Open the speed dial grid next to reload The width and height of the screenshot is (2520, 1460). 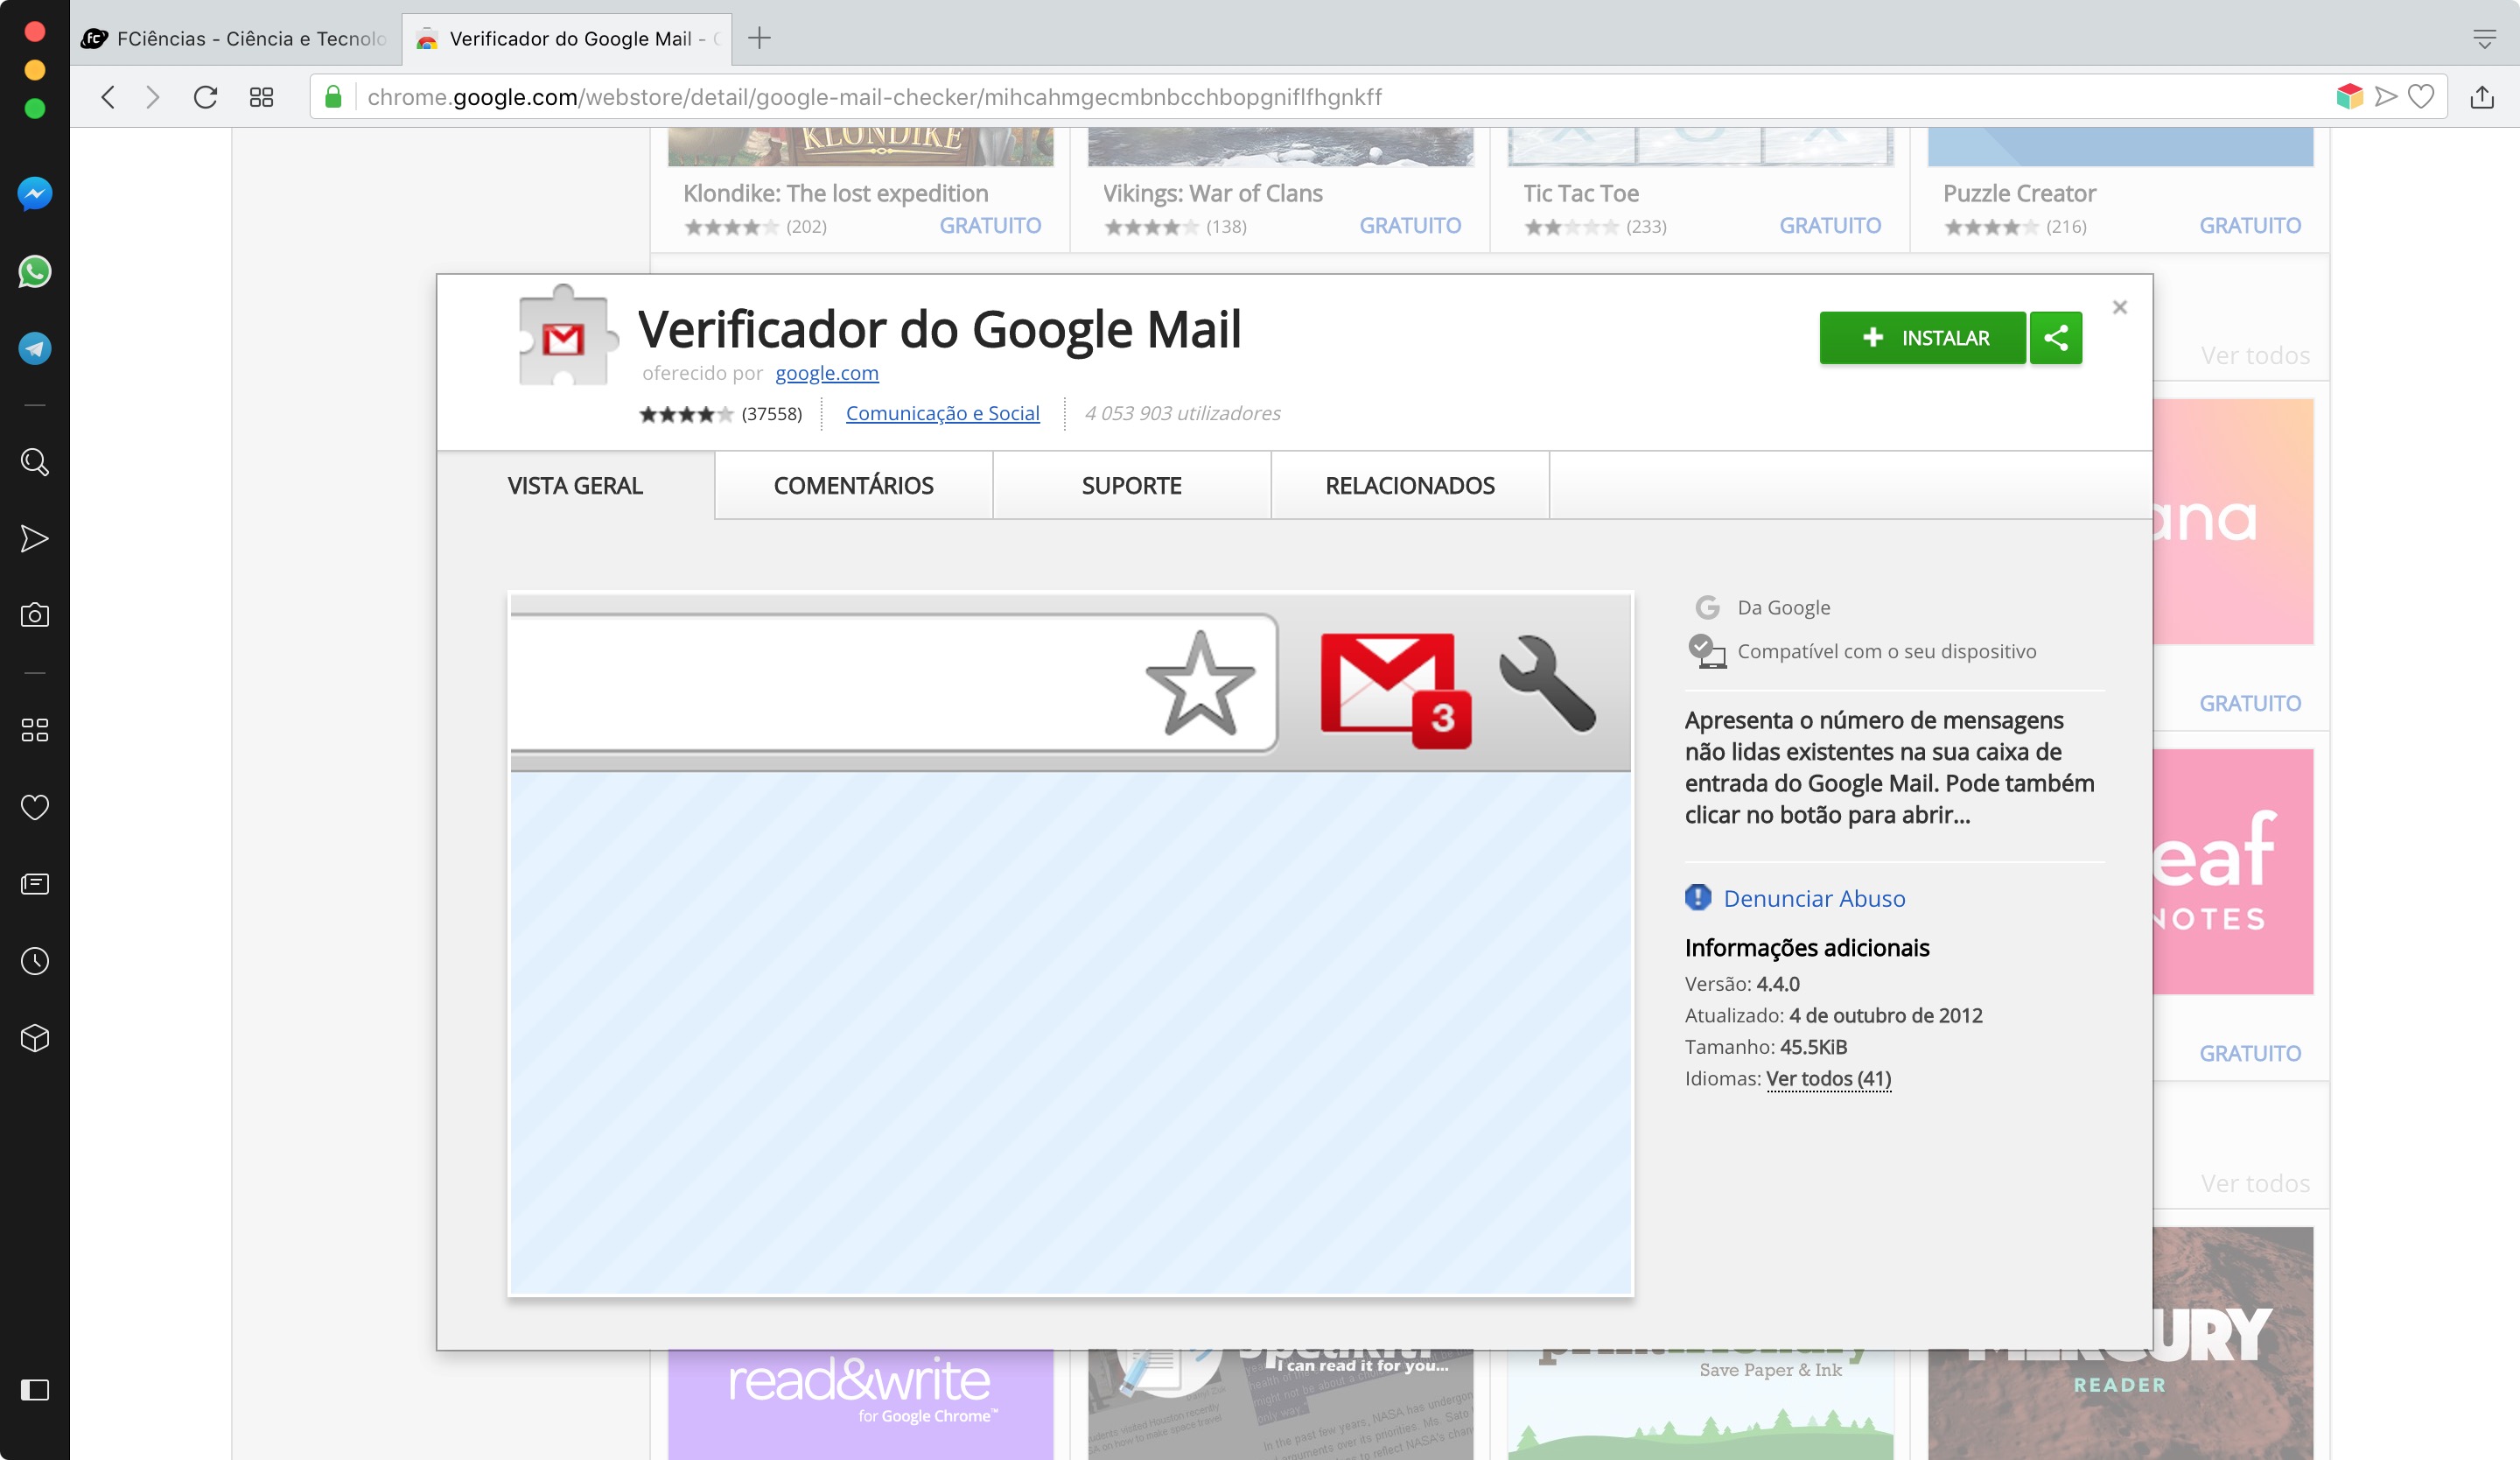click(261, 97)
